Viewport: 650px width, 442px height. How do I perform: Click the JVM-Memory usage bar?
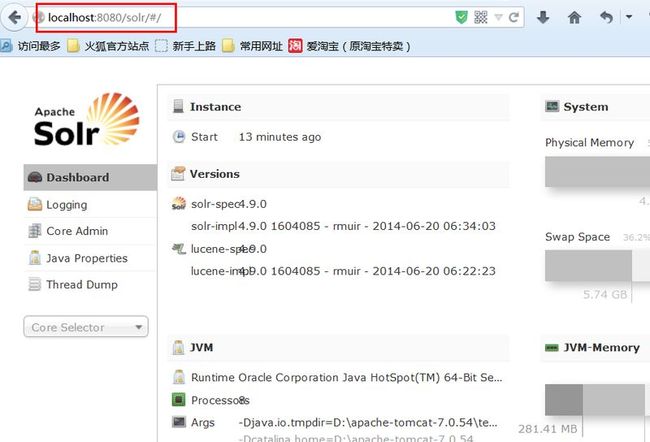click(x=595, y=400)
